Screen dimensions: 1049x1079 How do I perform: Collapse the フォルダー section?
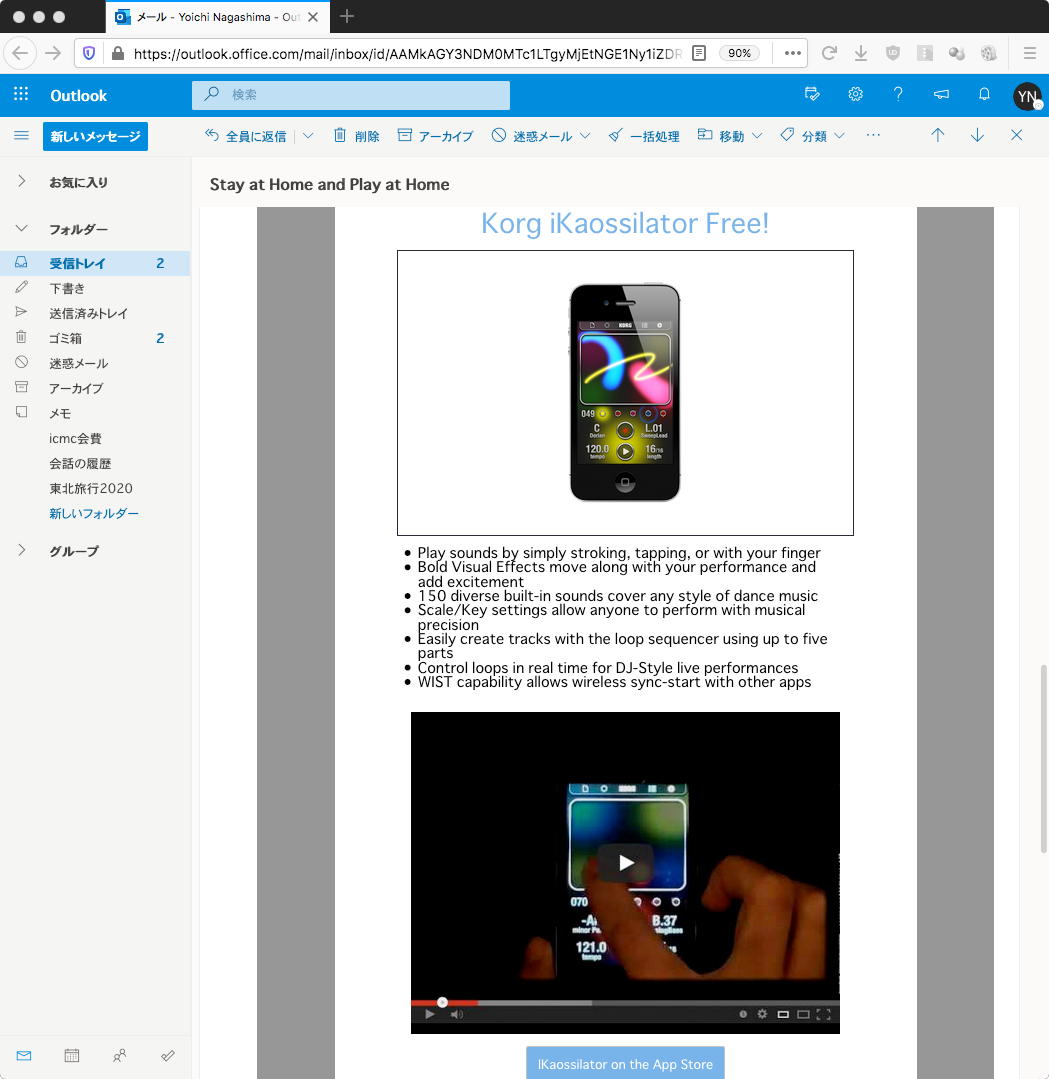(21, 228)
